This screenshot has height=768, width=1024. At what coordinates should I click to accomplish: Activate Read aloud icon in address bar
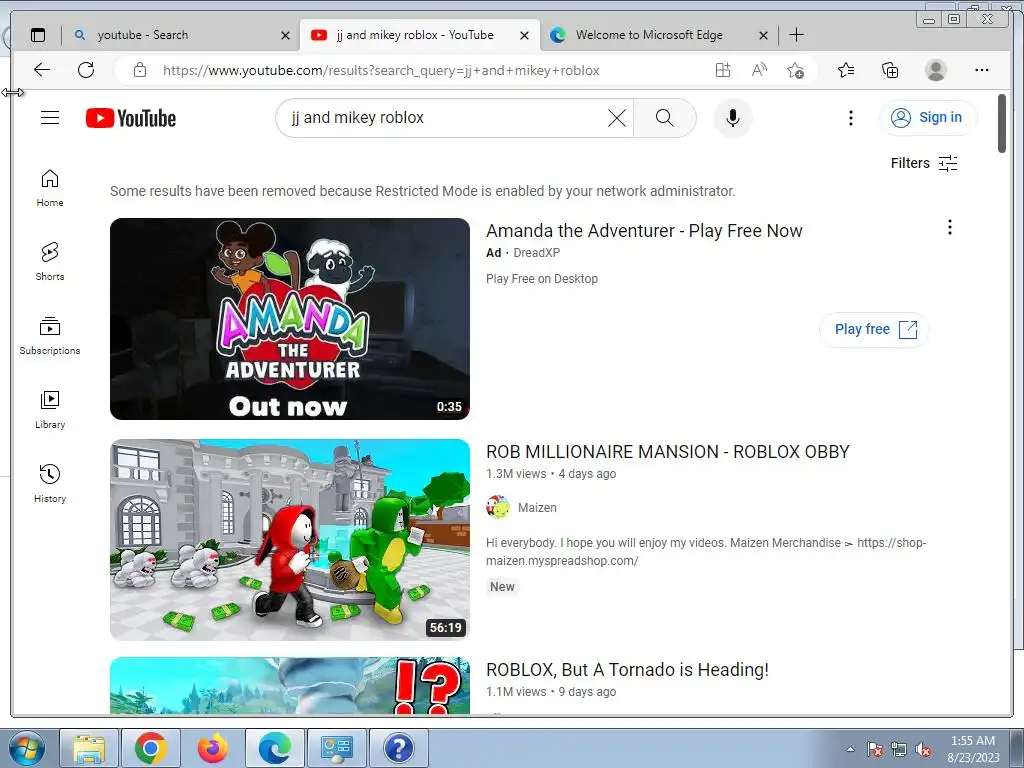click(759, 70)
